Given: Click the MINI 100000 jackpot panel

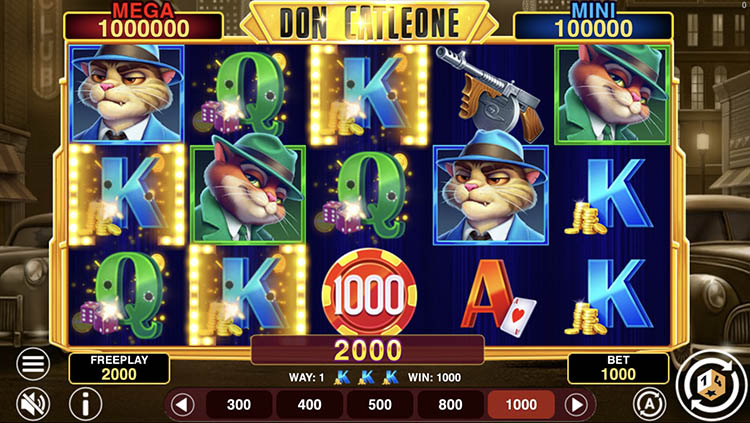Looking at the screenshot, I should click(593, 22).
